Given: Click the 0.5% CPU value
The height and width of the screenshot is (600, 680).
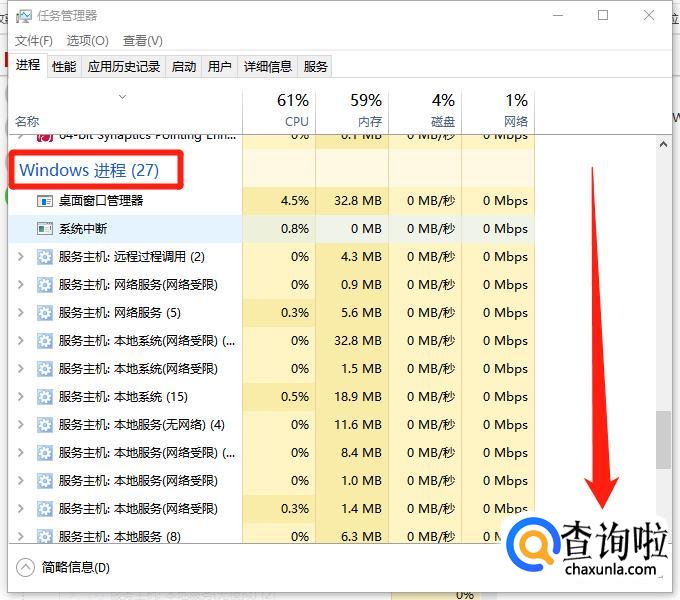Looking at the screenshot, I should point(294,397).
